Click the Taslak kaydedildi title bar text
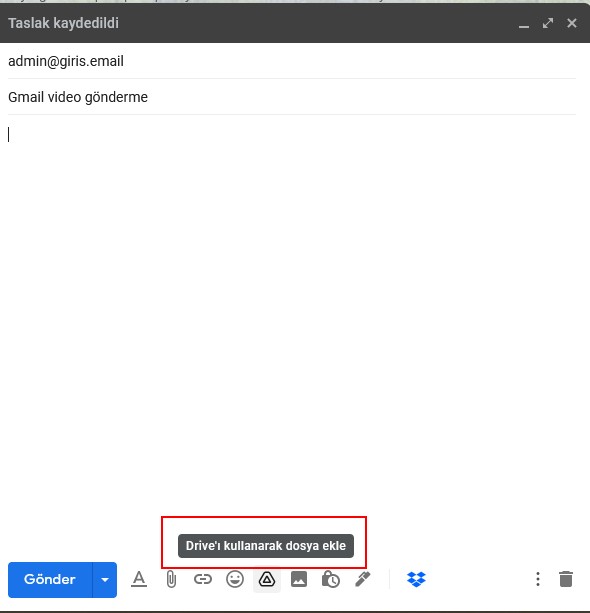 63,23
